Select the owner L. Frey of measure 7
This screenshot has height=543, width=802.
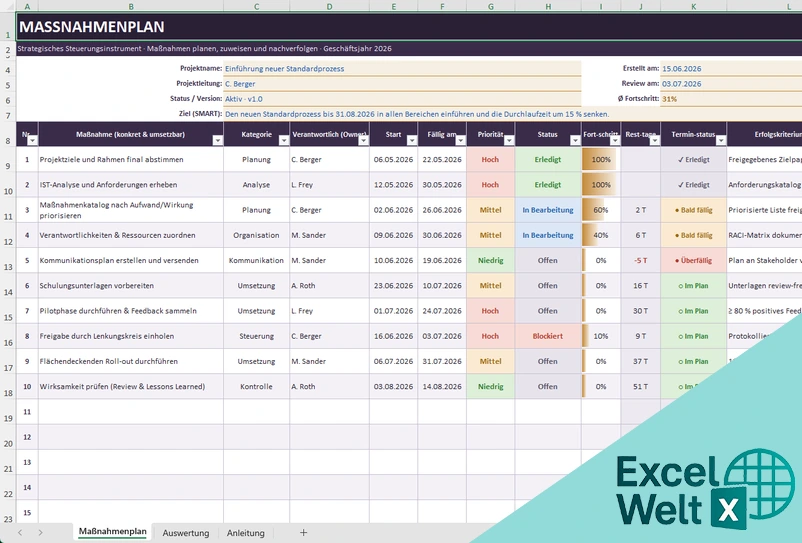(329, 311)
